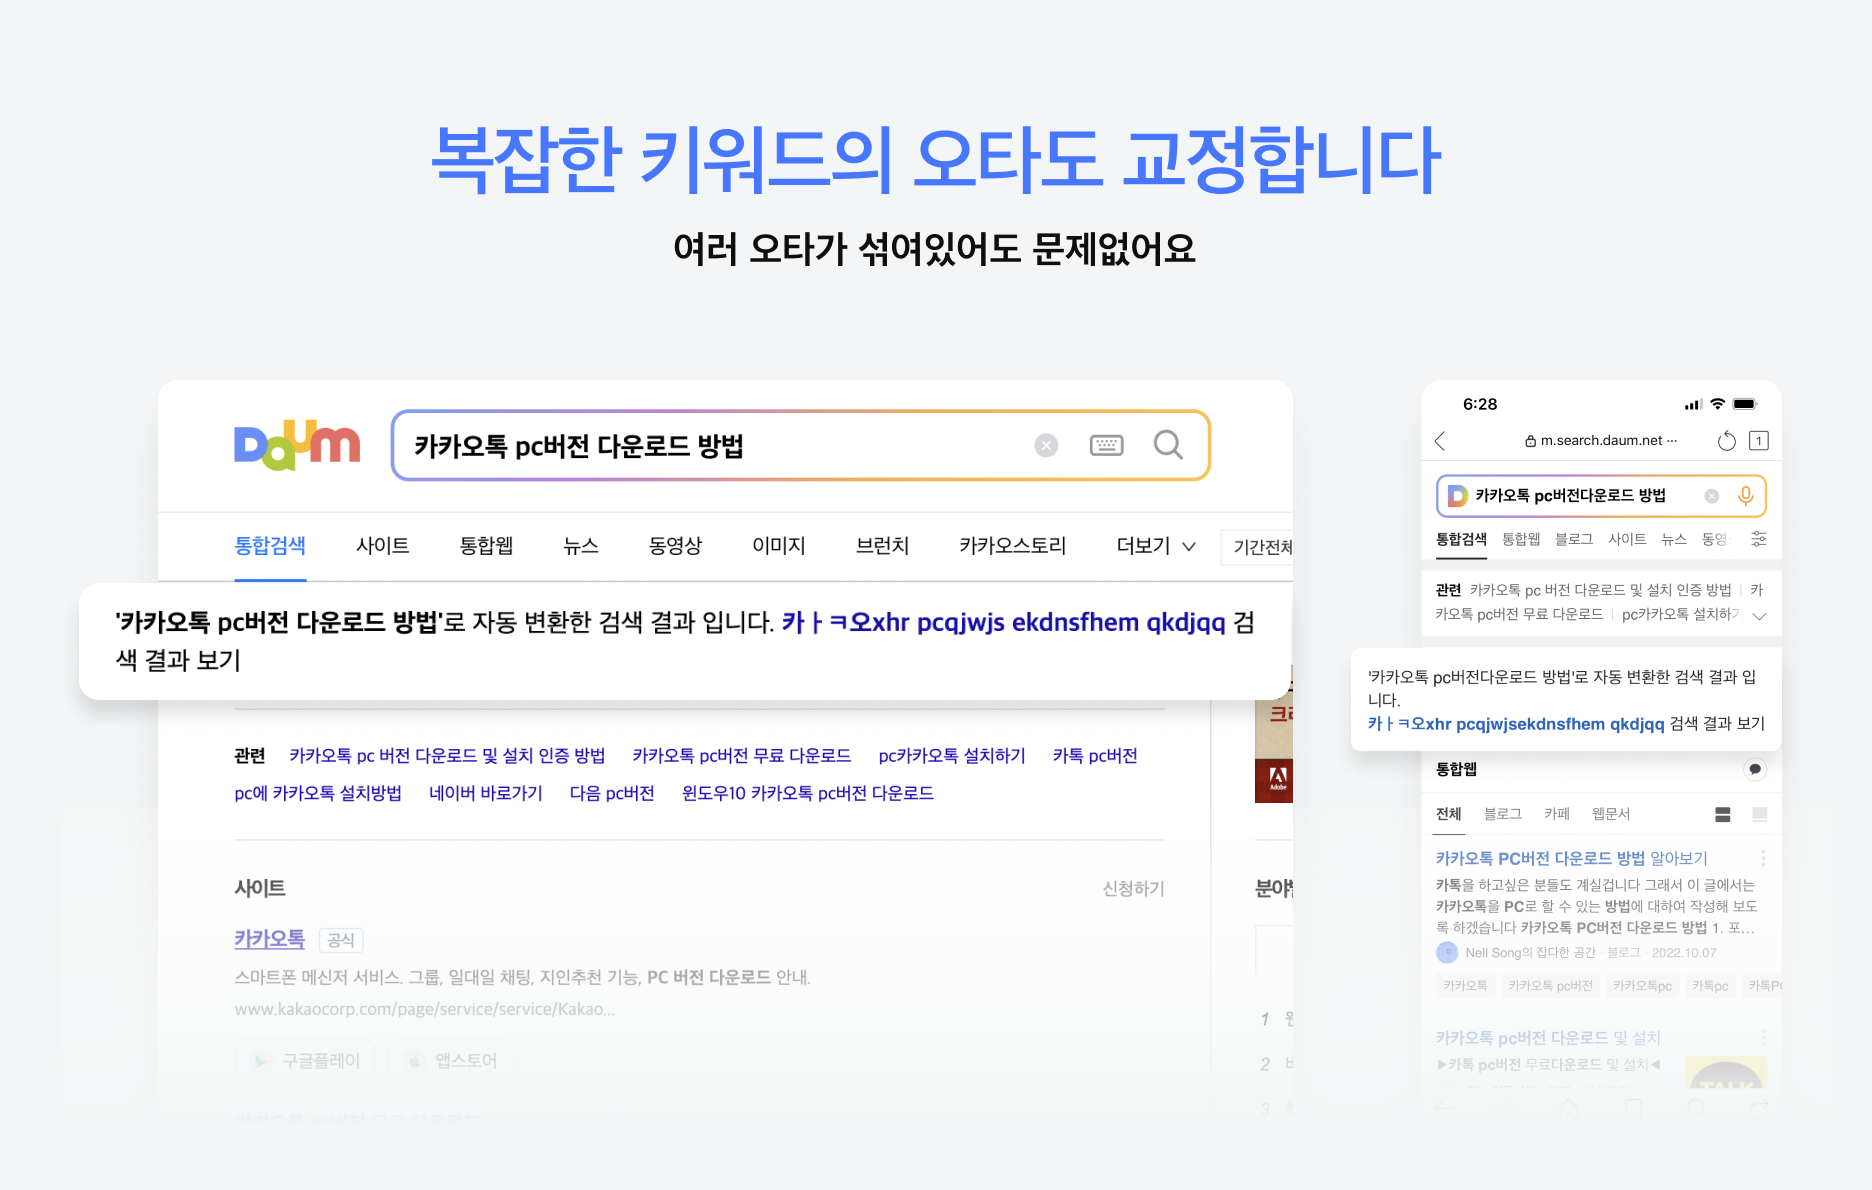Click the desktop search field with 카카오톡 pc버전 다운로드 방법
The image size is (1872, 1190).
[x=800, y=445]
